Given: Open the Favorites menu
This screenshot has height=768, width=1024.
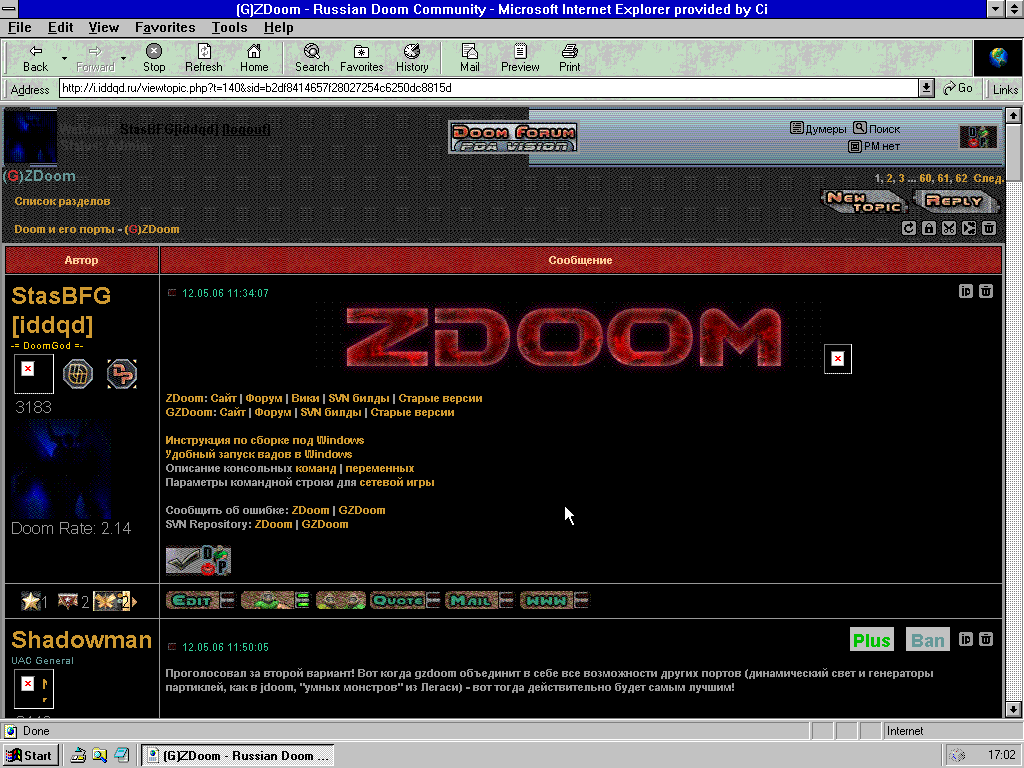Looking at the screenshot, I should pos(165,27).
